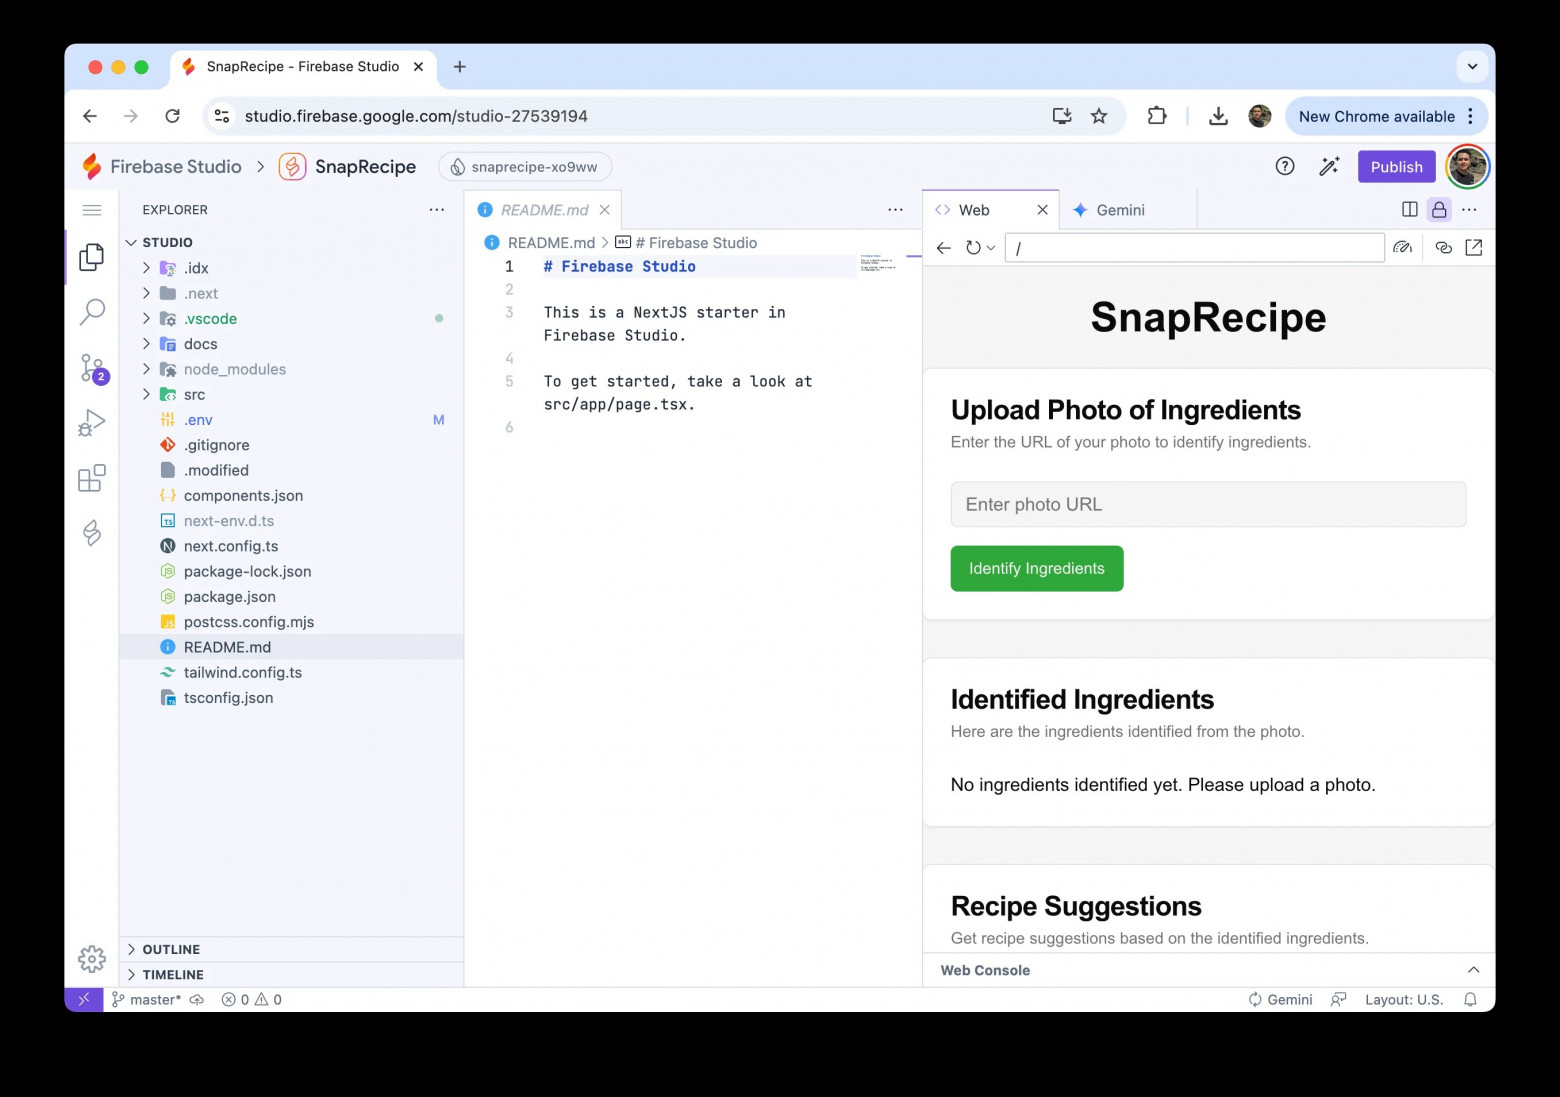Open Source Control view with 2 changes
The width and height of the screenshot is (1560, 1097).
(92, 368)
